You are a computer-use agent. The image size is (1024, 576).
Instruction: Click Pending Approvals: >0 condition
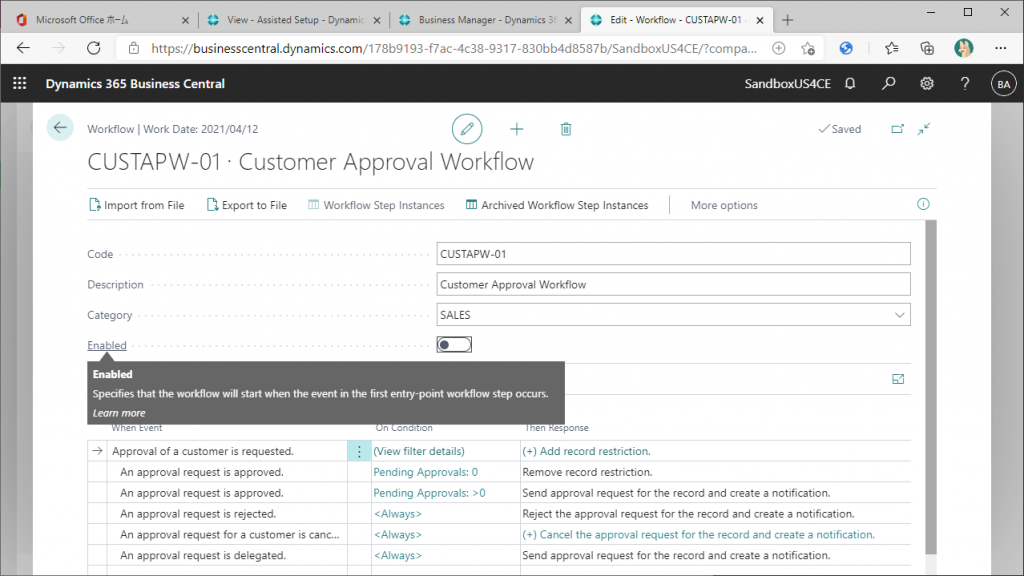(429, 493)
